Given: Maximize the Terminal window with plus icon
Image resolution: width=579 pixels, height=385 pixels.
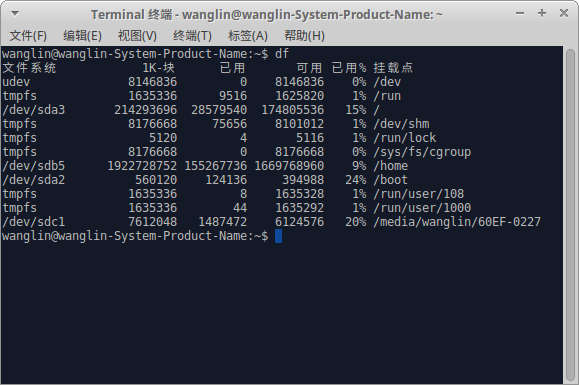Looking at the screenshot, I should [x=542, y=13].
